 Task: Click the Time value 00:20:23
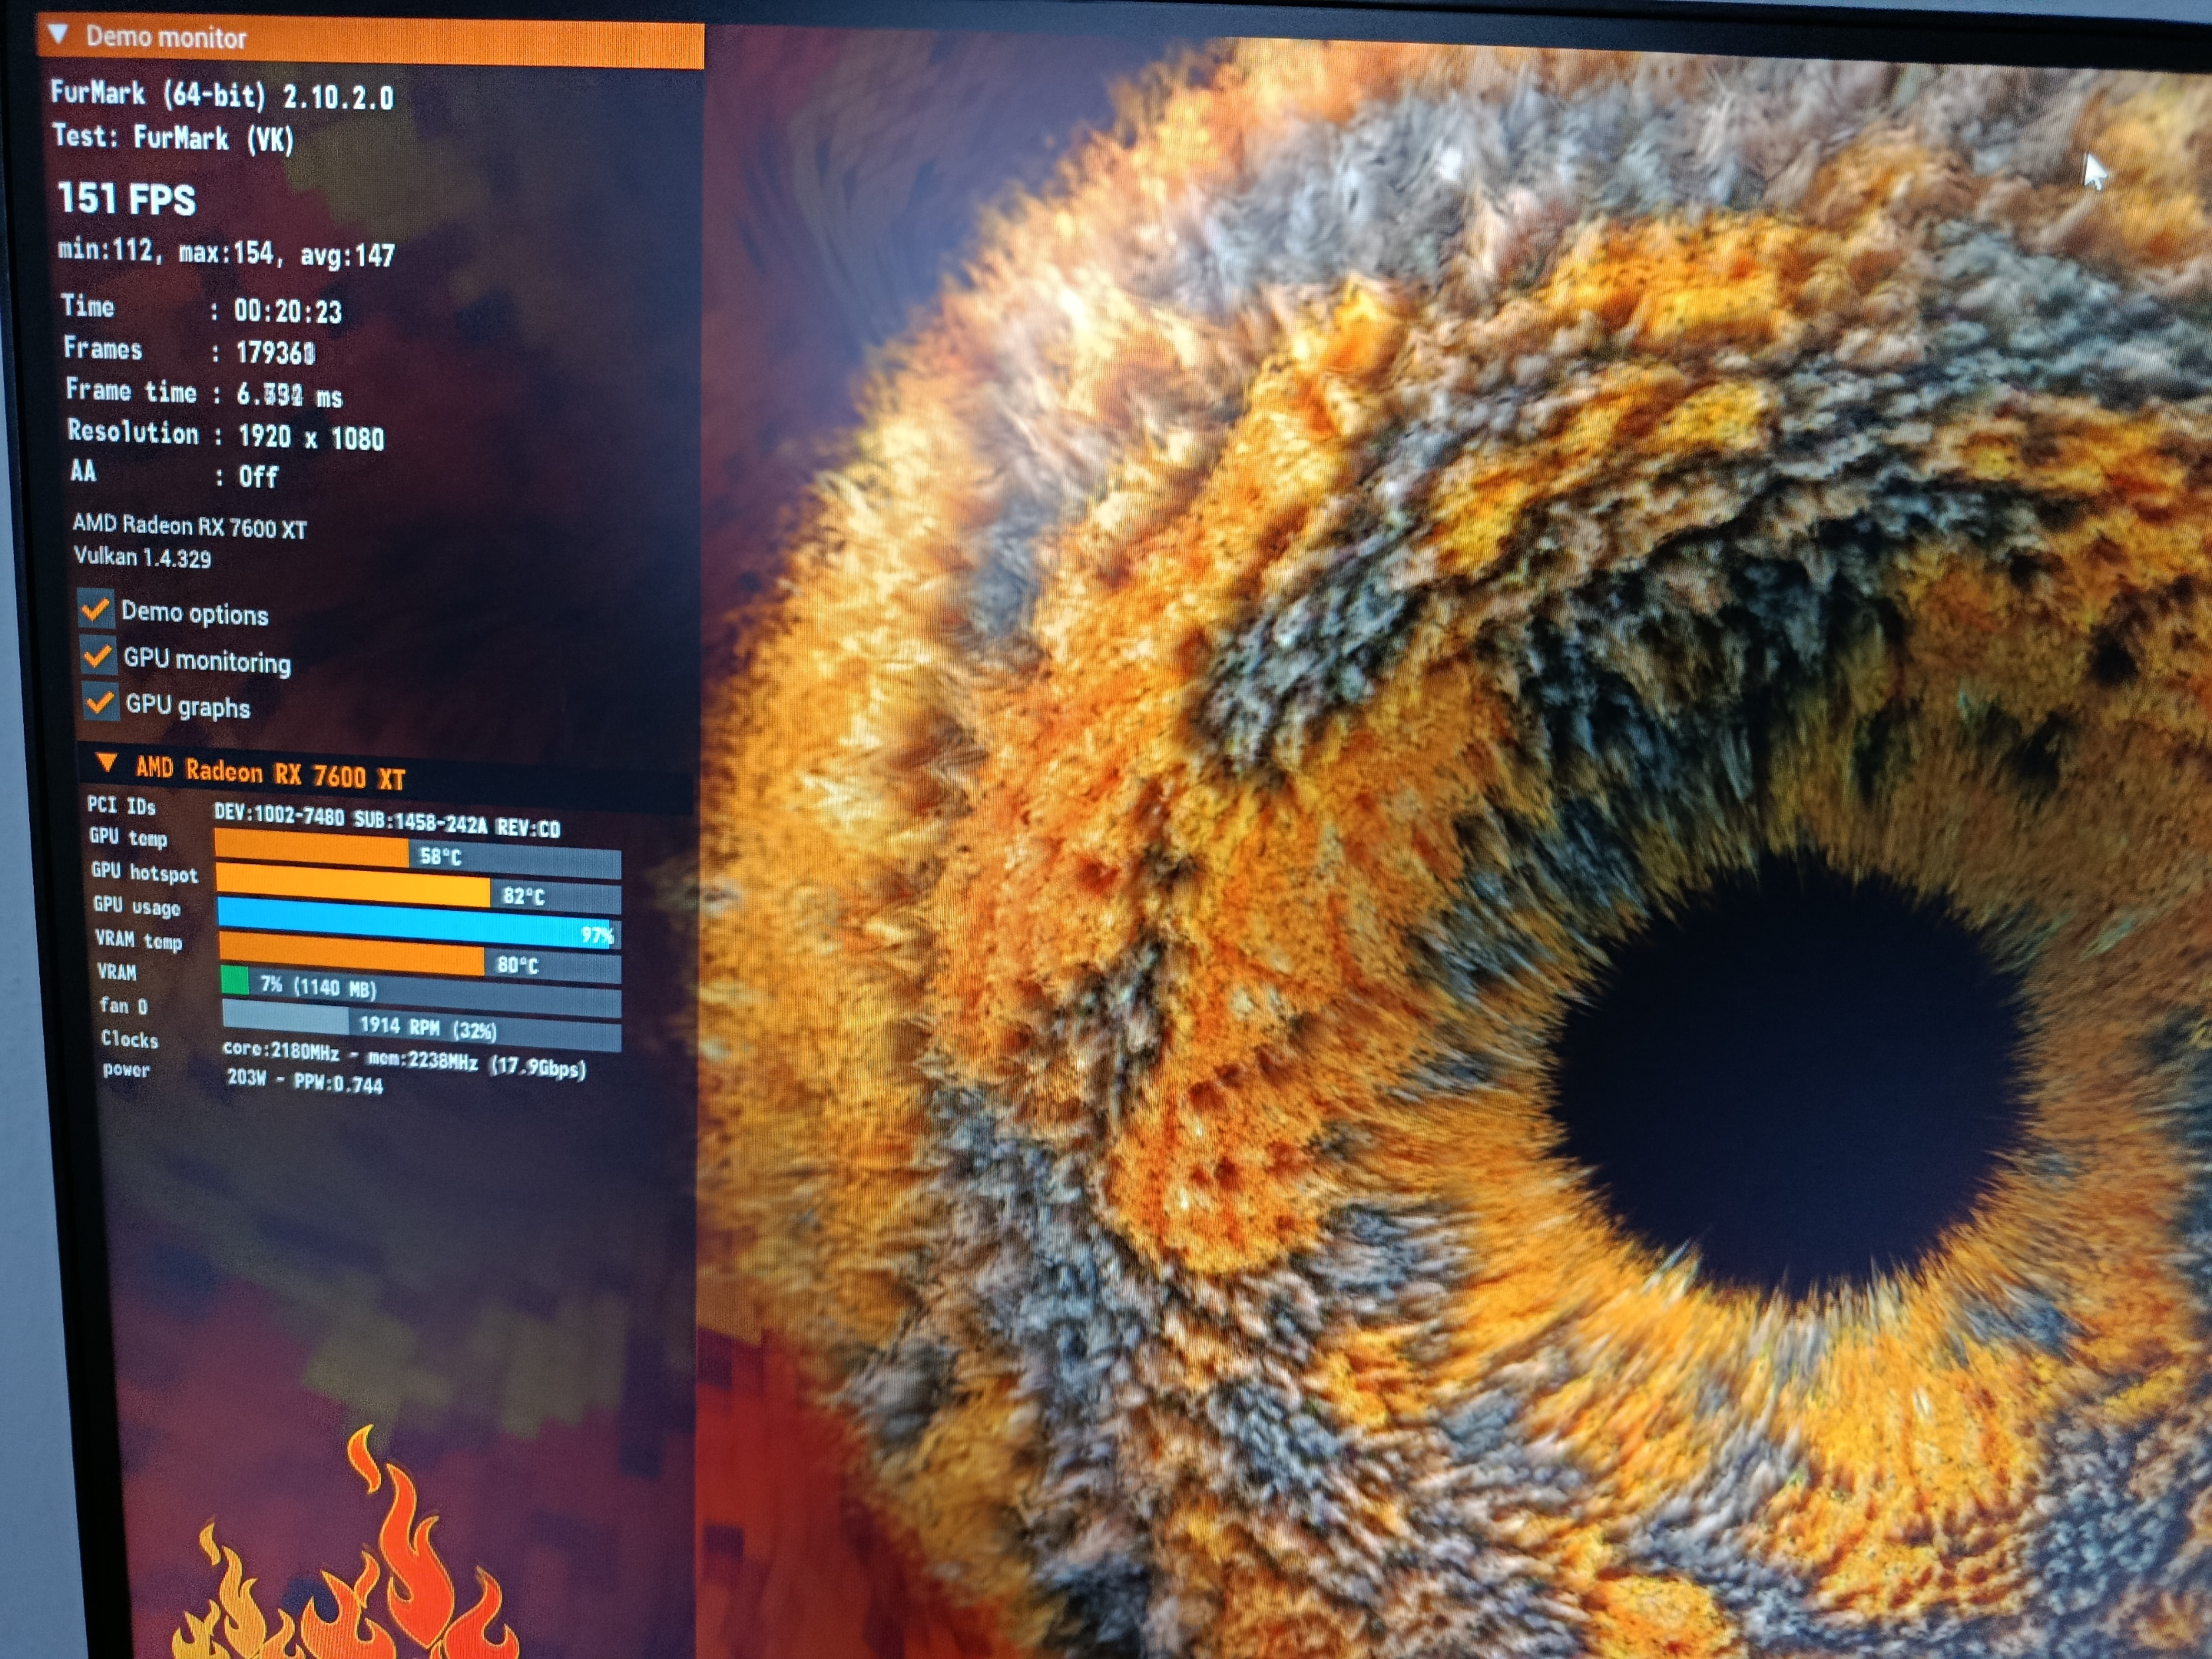[288, 312]
